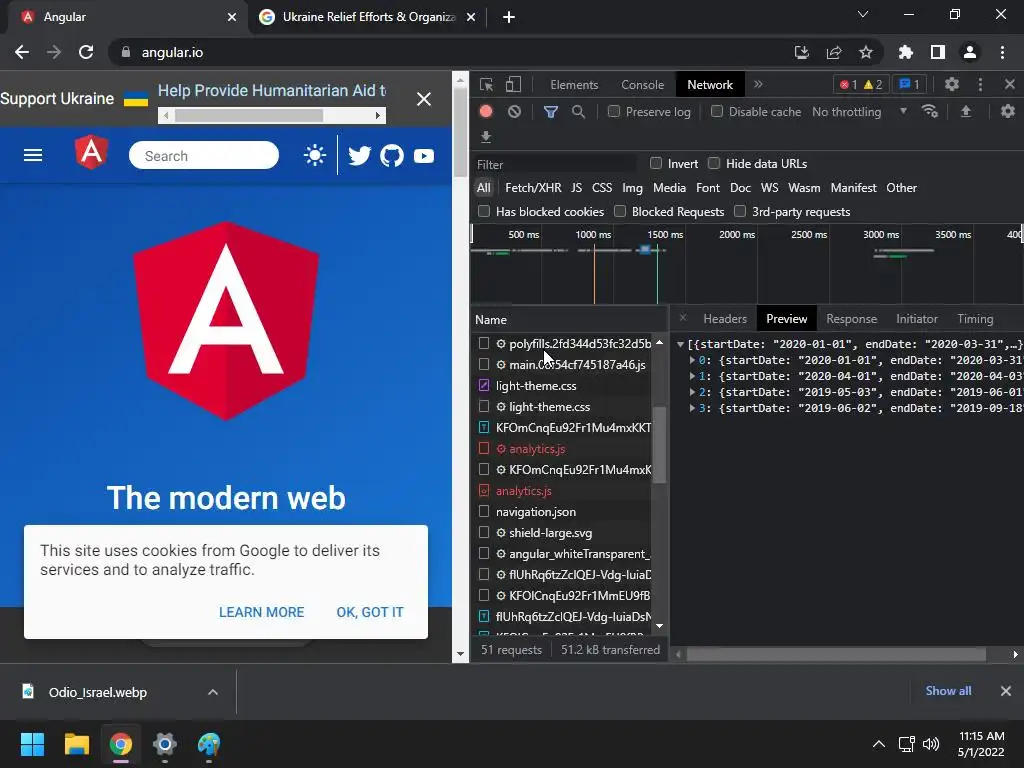Click the issues counter badge
This screenshot has height=768, width=1024.
click(x=910, y=84)
